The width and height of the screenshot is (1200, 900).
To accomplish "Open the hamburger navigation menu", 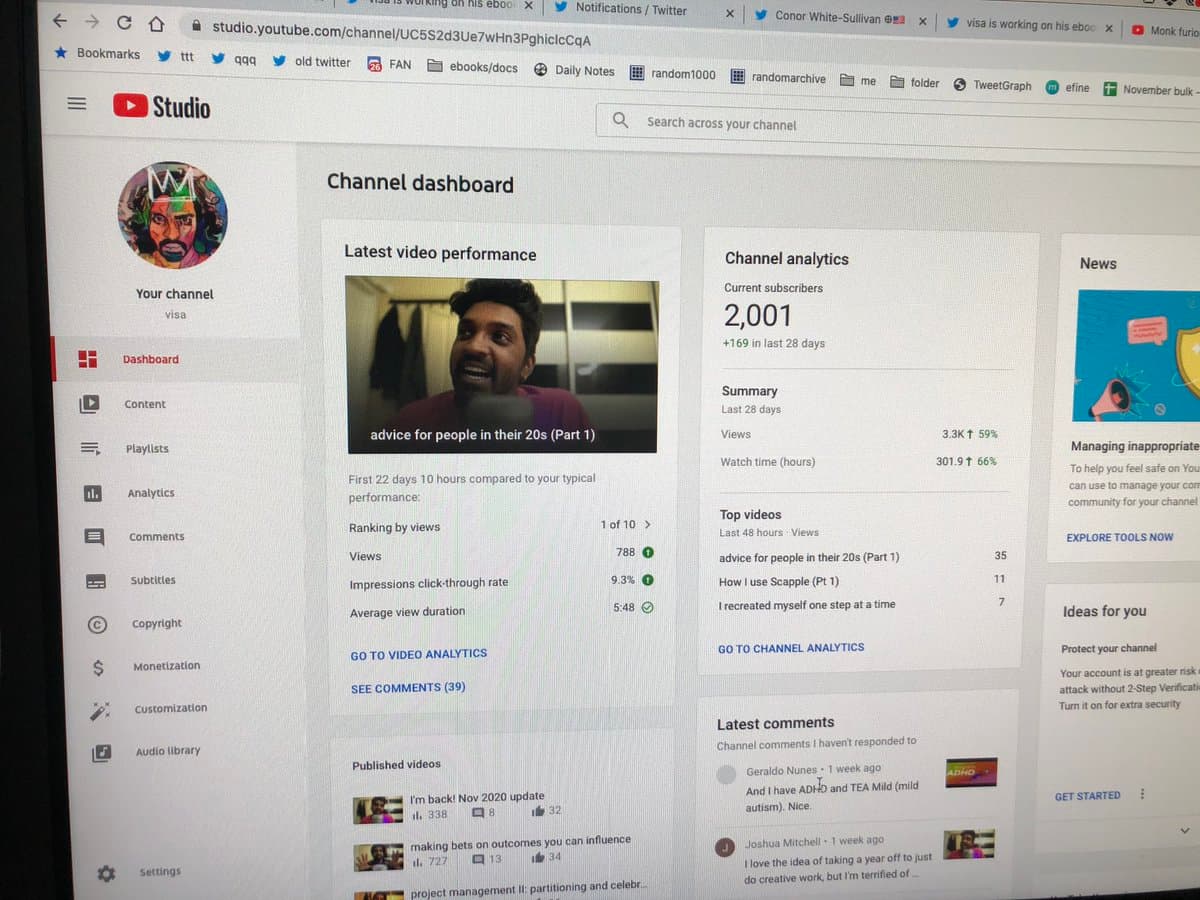I will click(x=76, y=103).
